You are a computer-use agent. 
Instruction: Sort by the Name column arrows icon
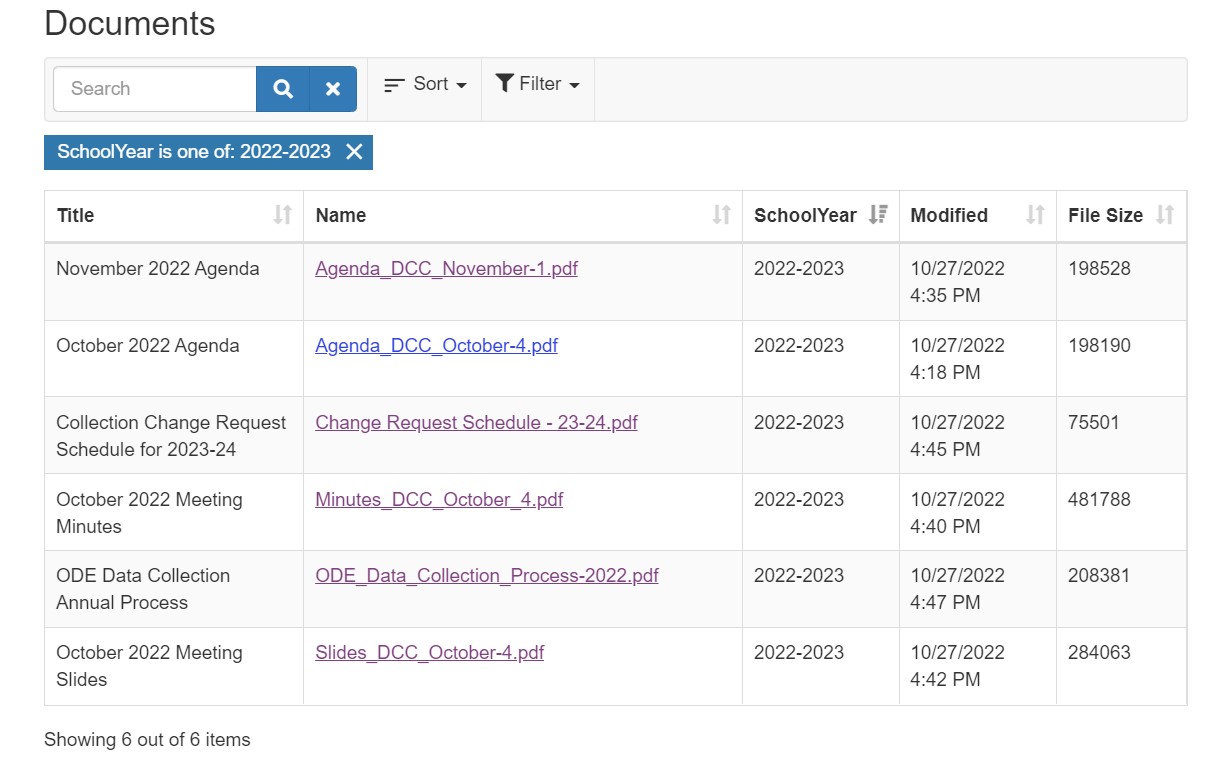coord(722,214)
